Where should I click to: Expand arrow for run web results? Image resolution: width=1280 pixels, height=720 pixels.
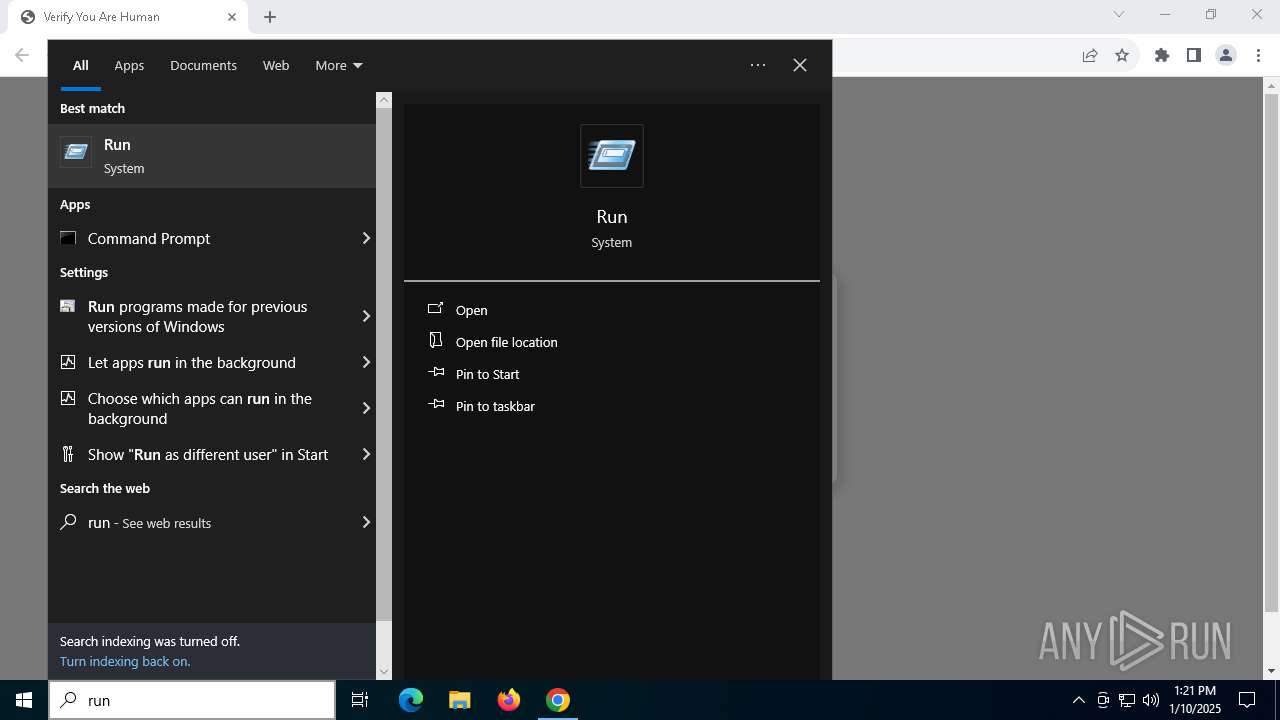point(366,522)
